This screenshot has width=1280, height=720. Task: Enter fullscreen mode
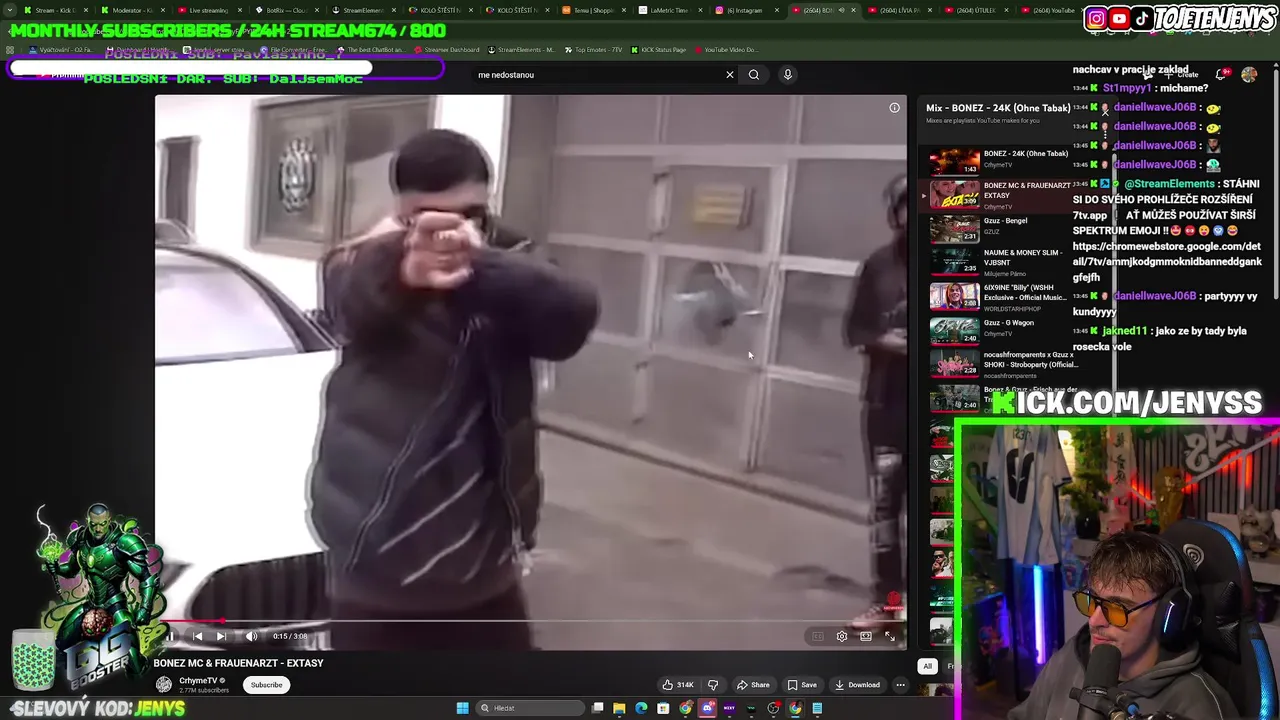coord(890,636)
